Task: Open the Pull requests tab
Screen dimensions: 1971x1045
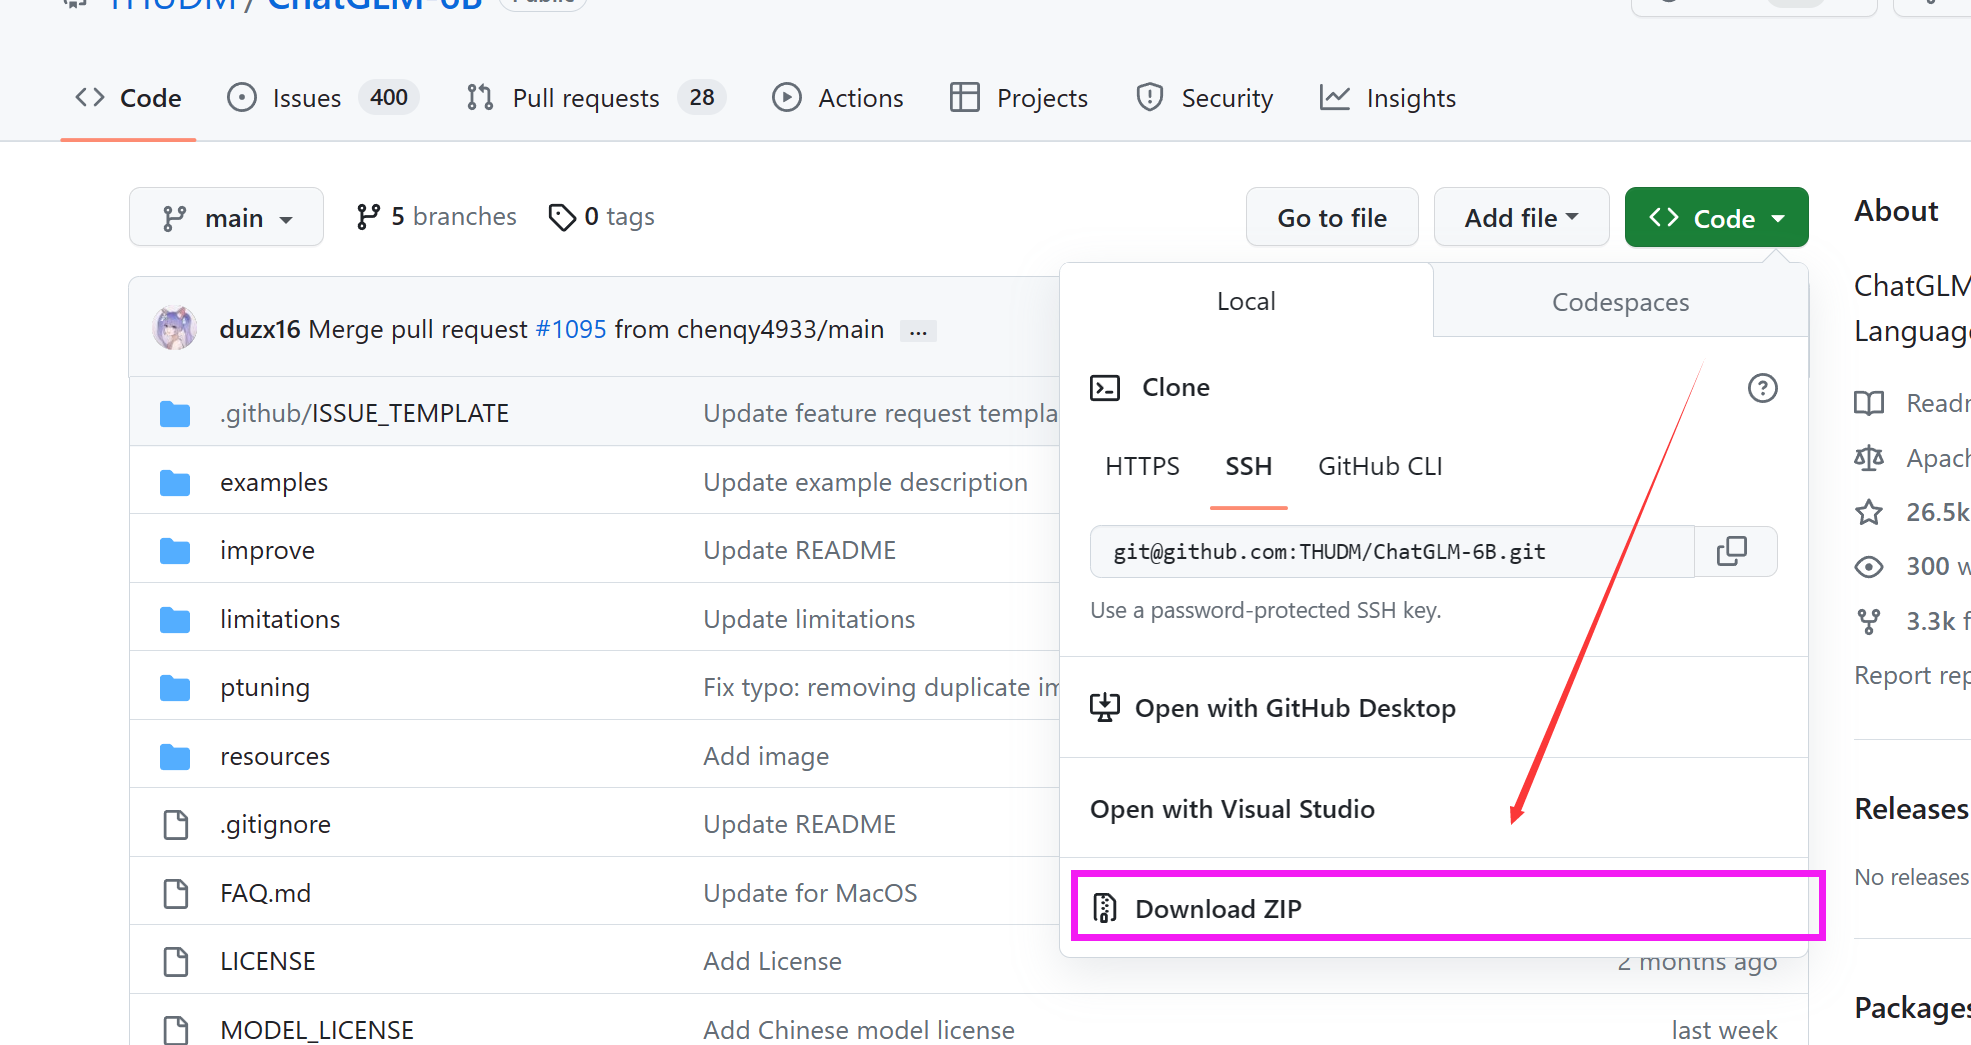Action: pyautogui.click(x=595, y=98)
